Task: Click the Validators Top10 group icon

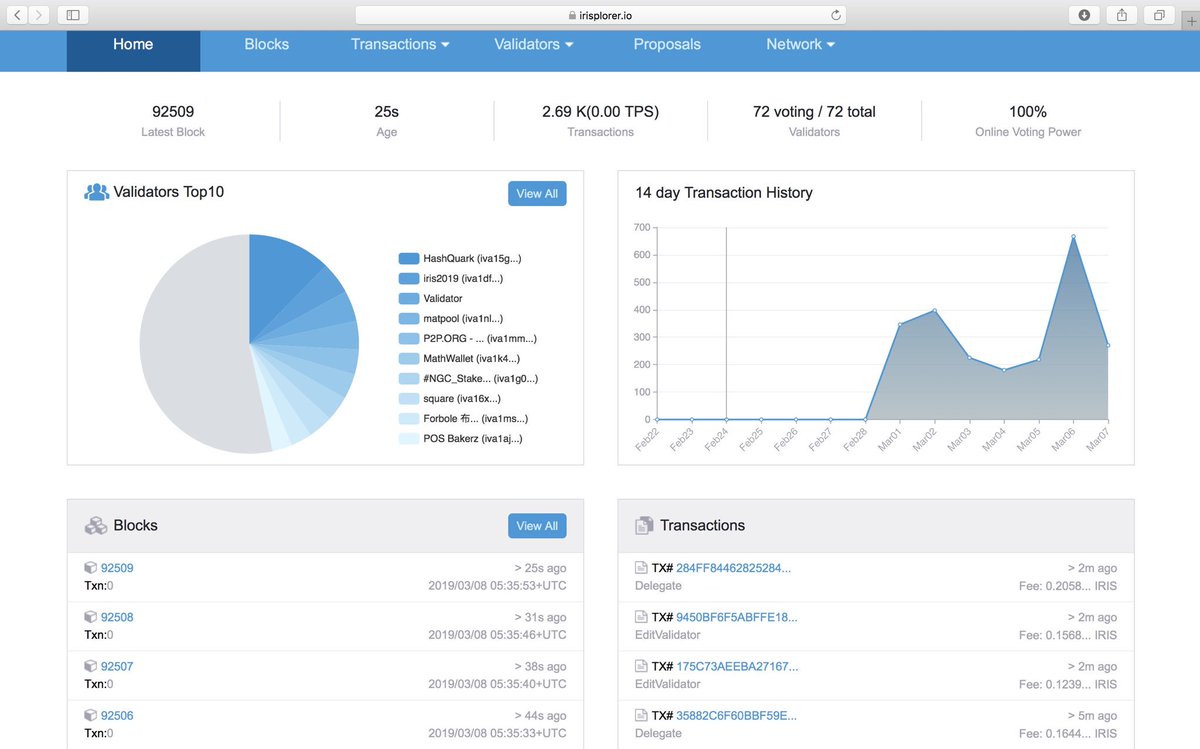Action: tap(94, 191)
